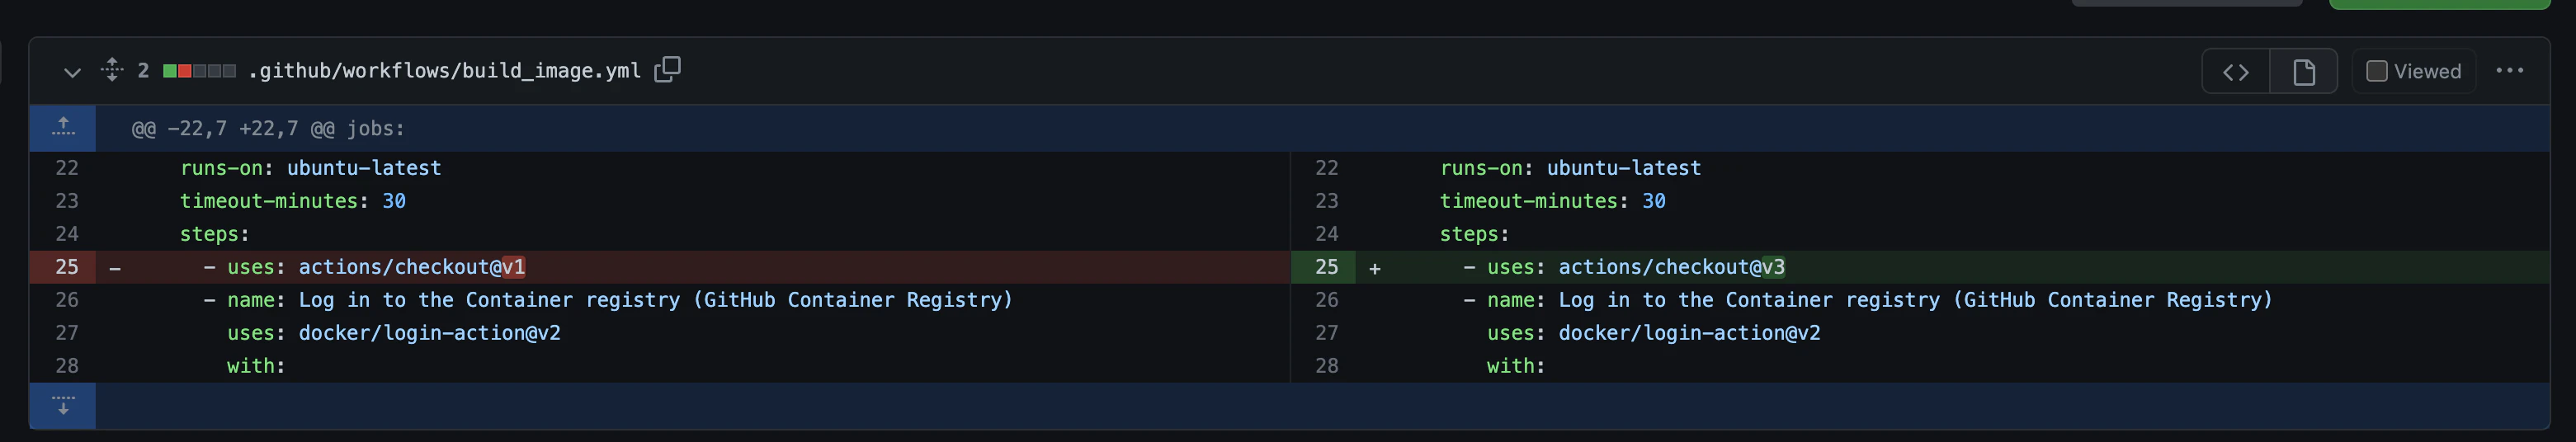This screenshot has height=442, width=2576.
Task: Copy the build_image.yml file path
Action: [667, 70]
